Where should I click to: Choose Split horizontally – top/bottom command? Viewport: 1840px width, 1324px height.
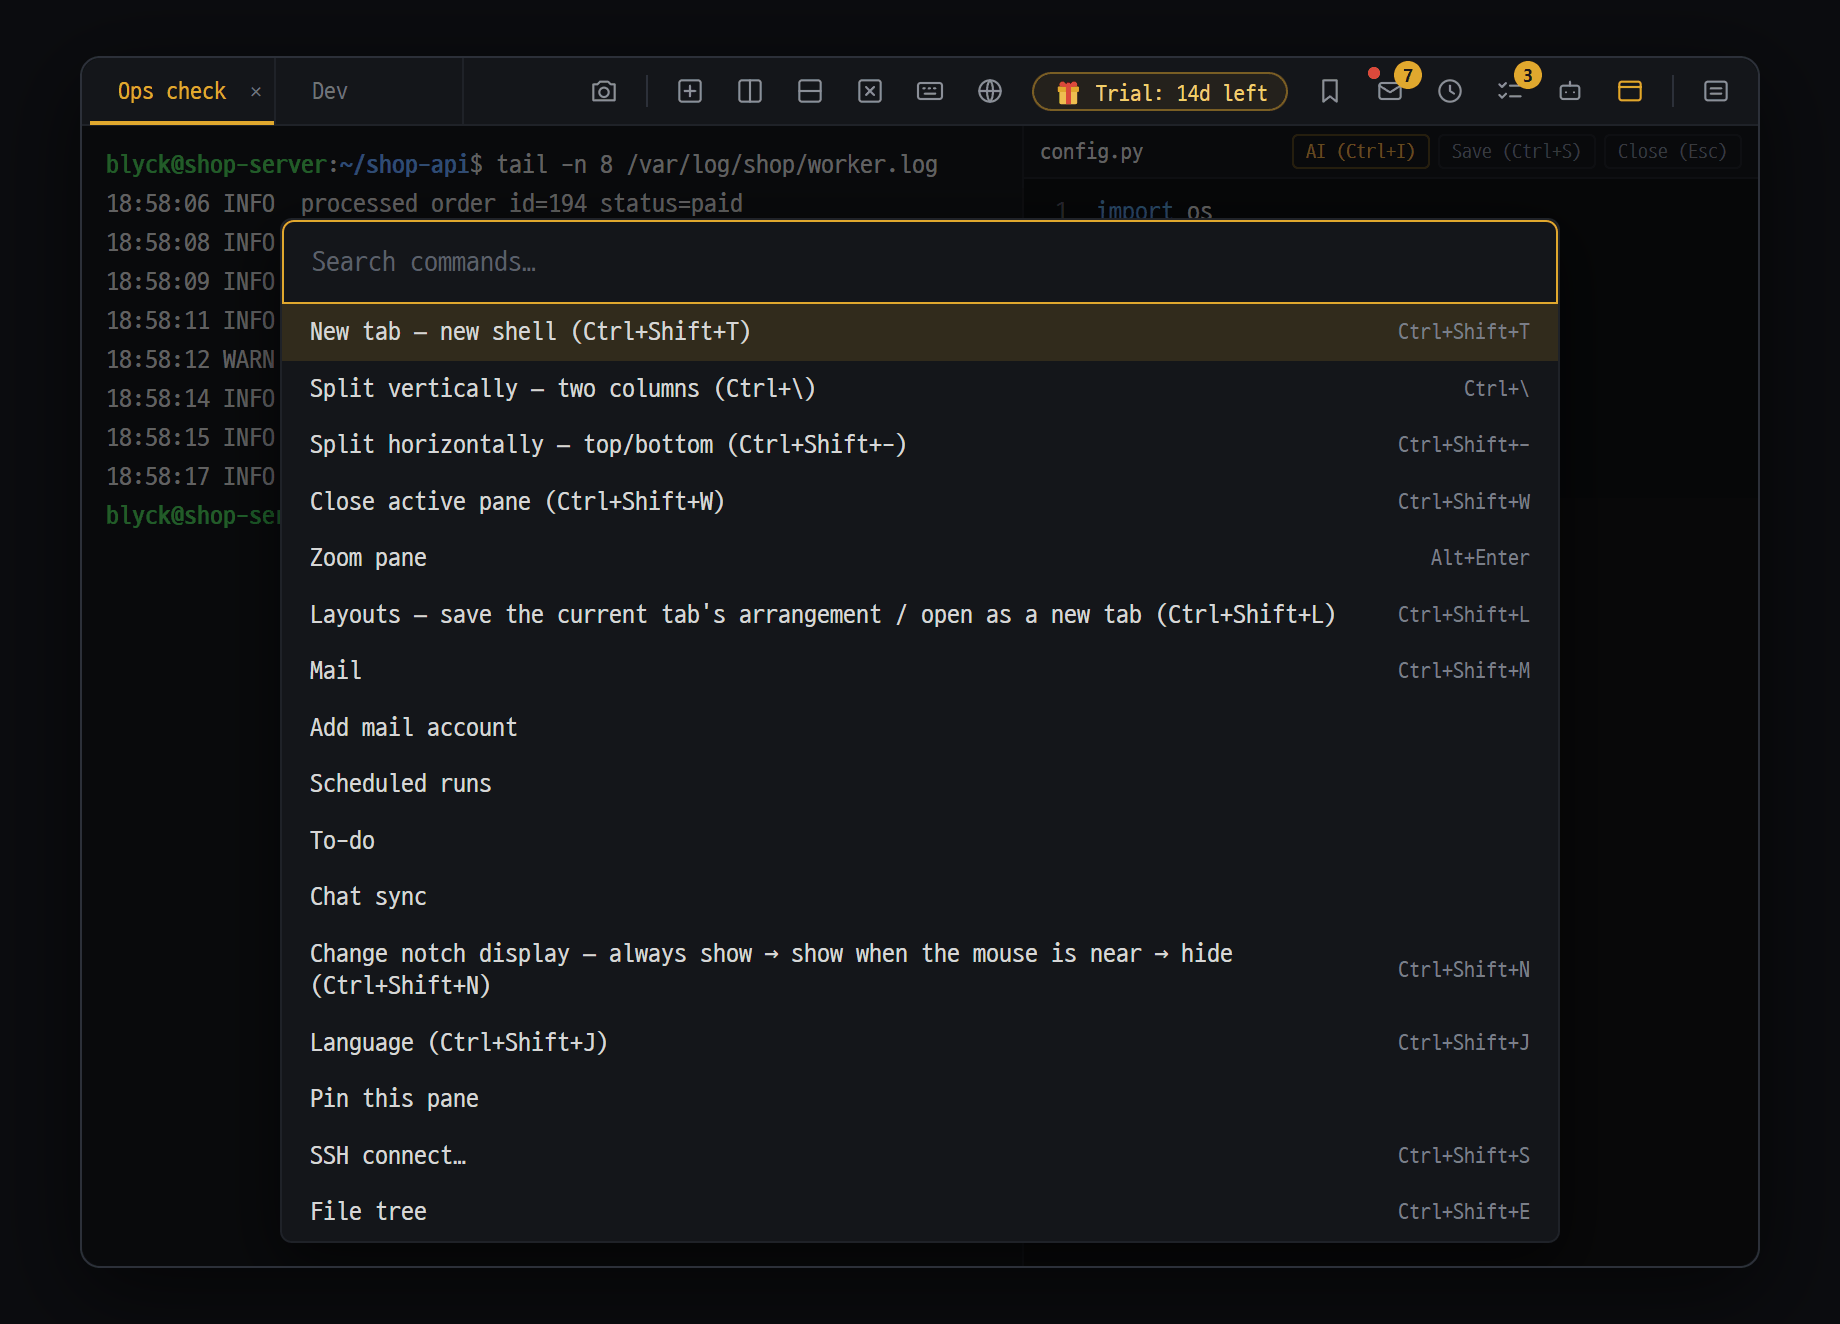coord(920,445)
